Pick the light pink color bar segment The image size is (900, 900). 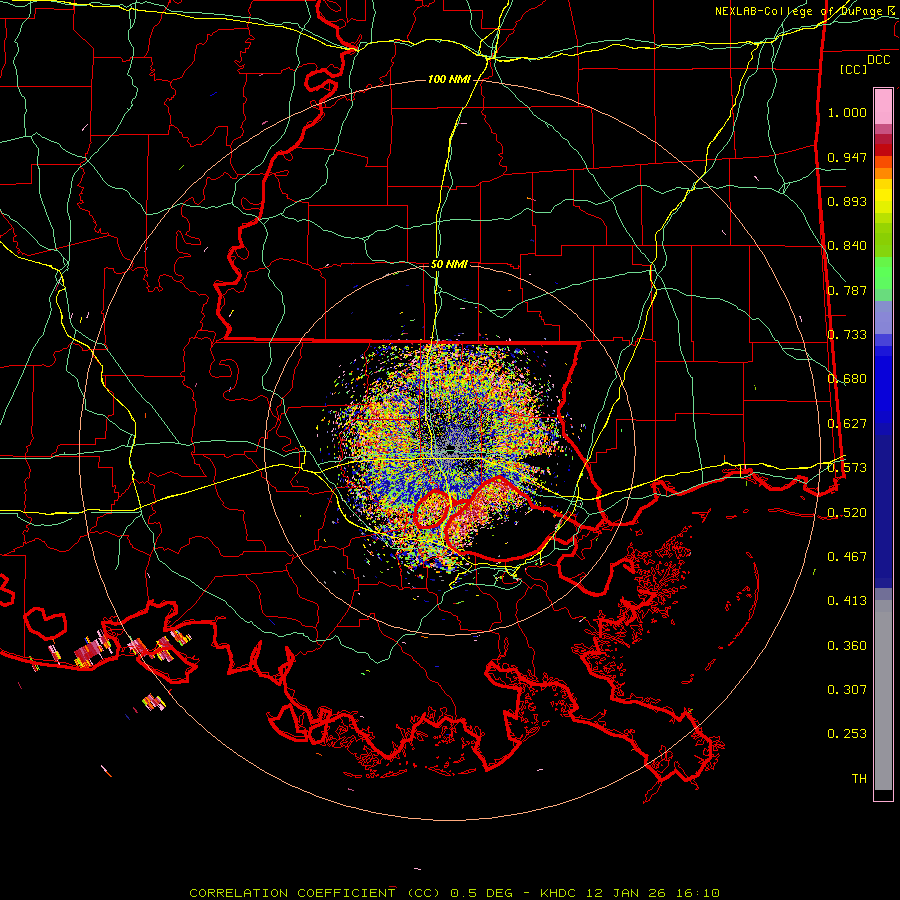883,107
